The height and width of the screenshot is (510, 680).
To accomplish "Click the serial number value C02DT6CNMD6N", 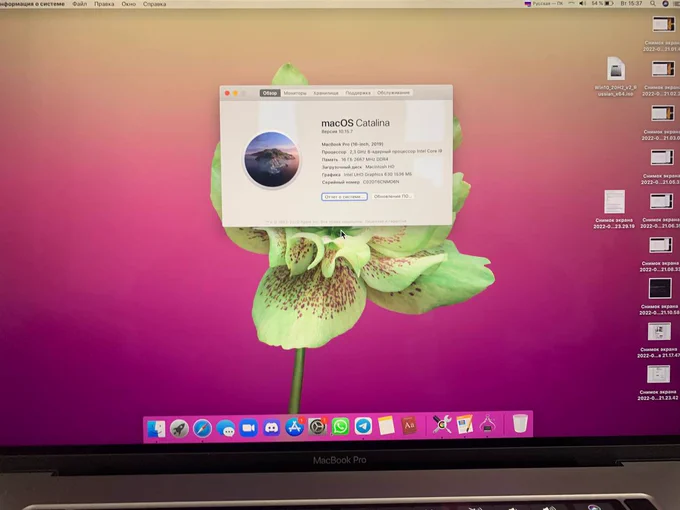I will (381, 182).
